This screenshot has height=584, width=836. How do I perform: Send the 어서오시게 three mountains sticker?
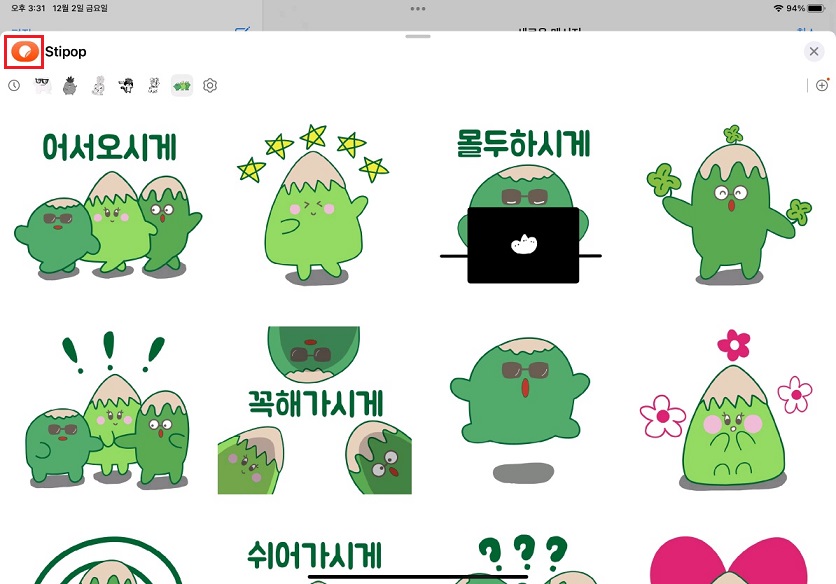point(108,204)
